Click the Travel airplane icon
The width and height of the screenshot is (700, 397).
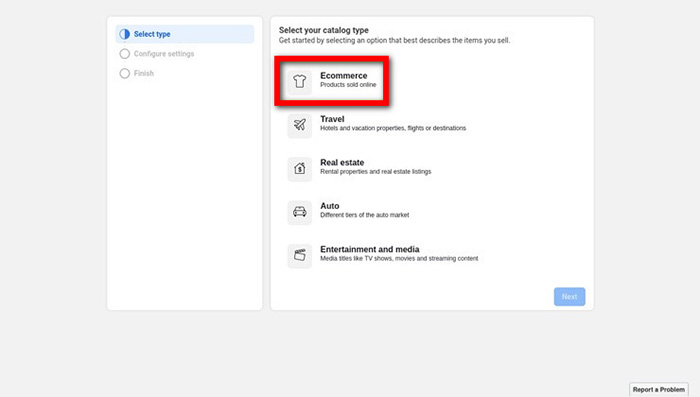click(300, 125)
